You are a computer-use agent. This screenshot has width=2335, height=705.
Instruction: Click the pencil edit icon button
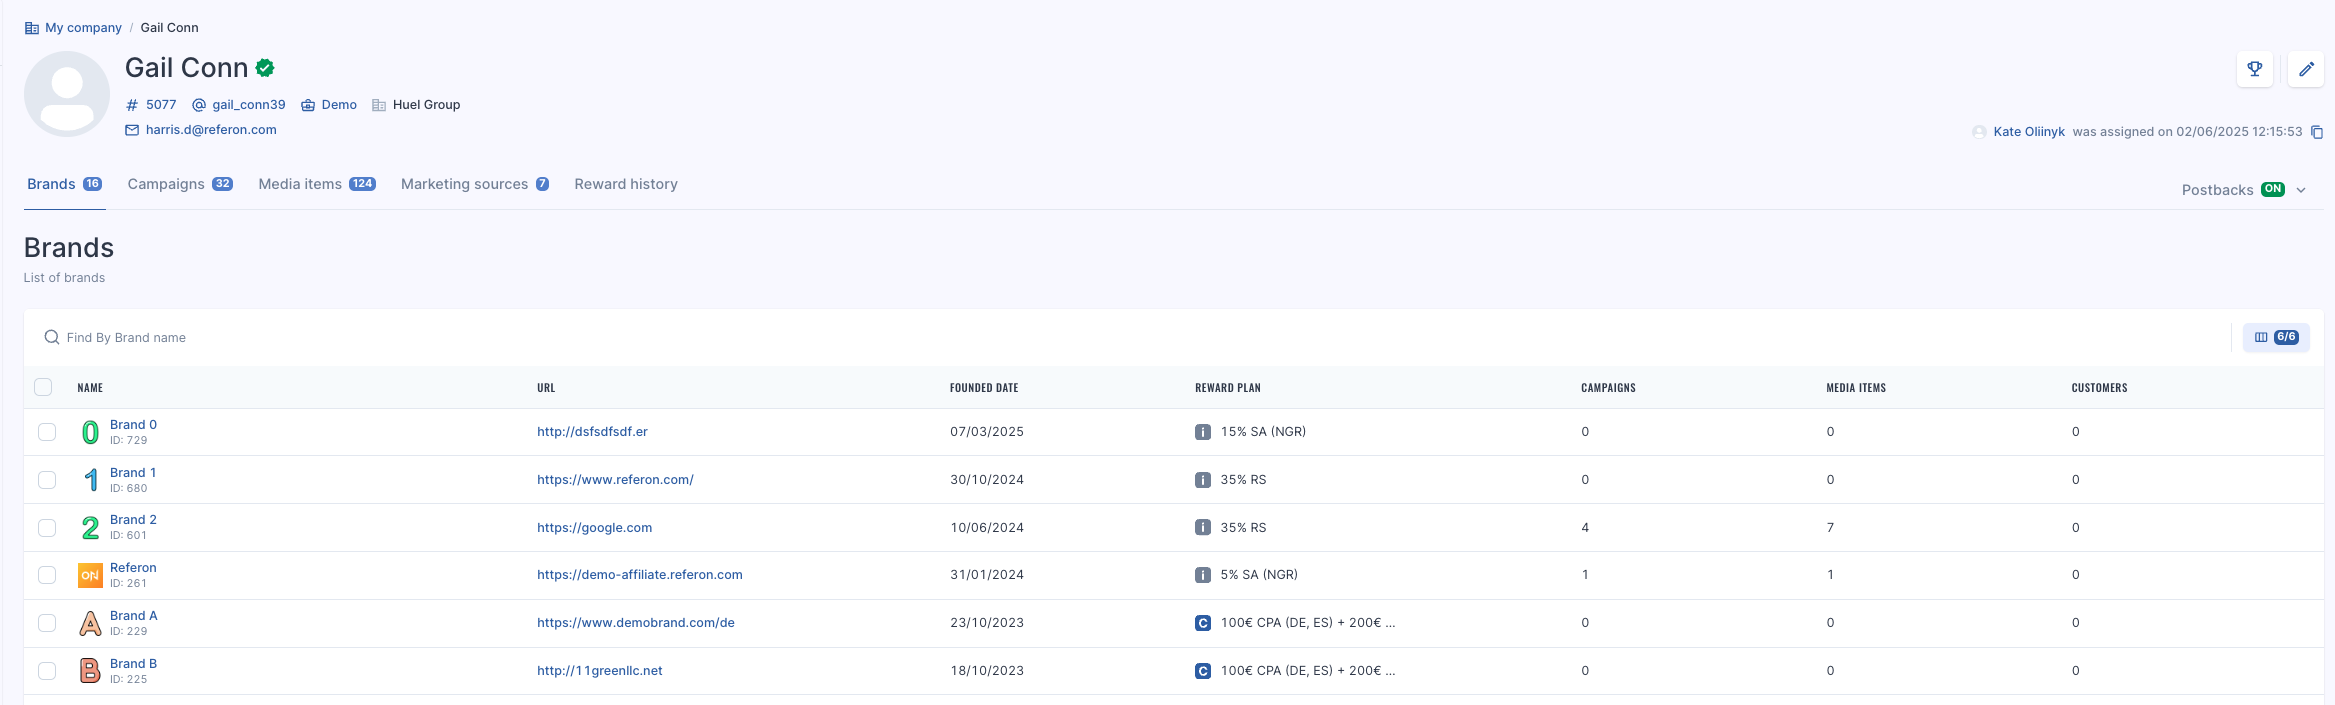click(x=2306, y=69)
